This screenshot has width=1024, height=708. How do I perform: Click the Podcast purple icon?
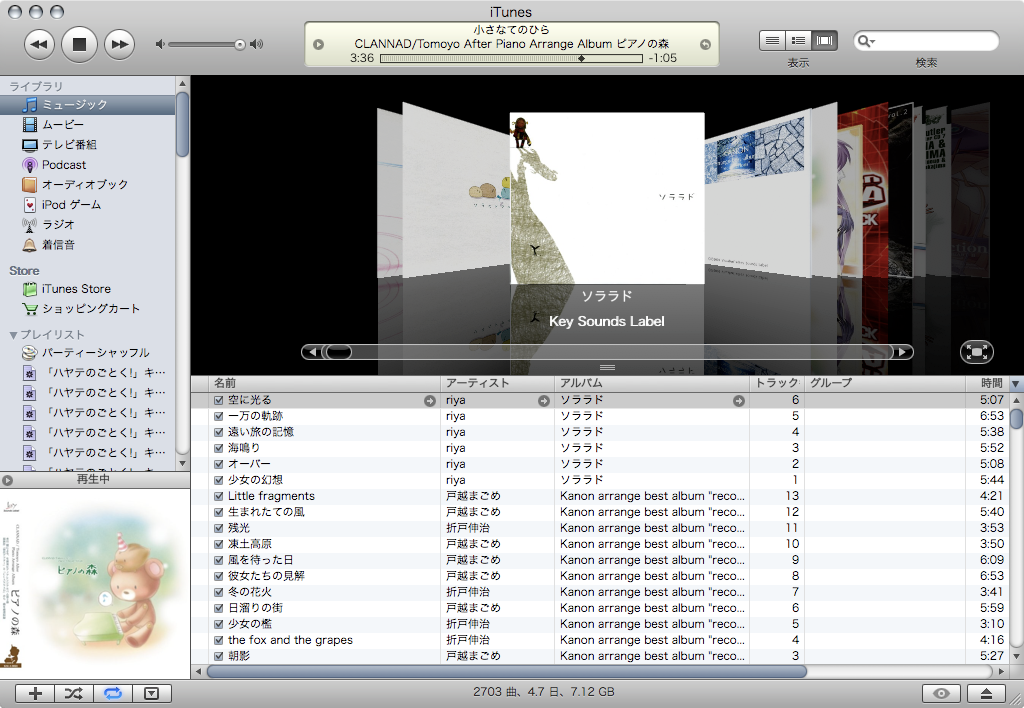[29, 165]
